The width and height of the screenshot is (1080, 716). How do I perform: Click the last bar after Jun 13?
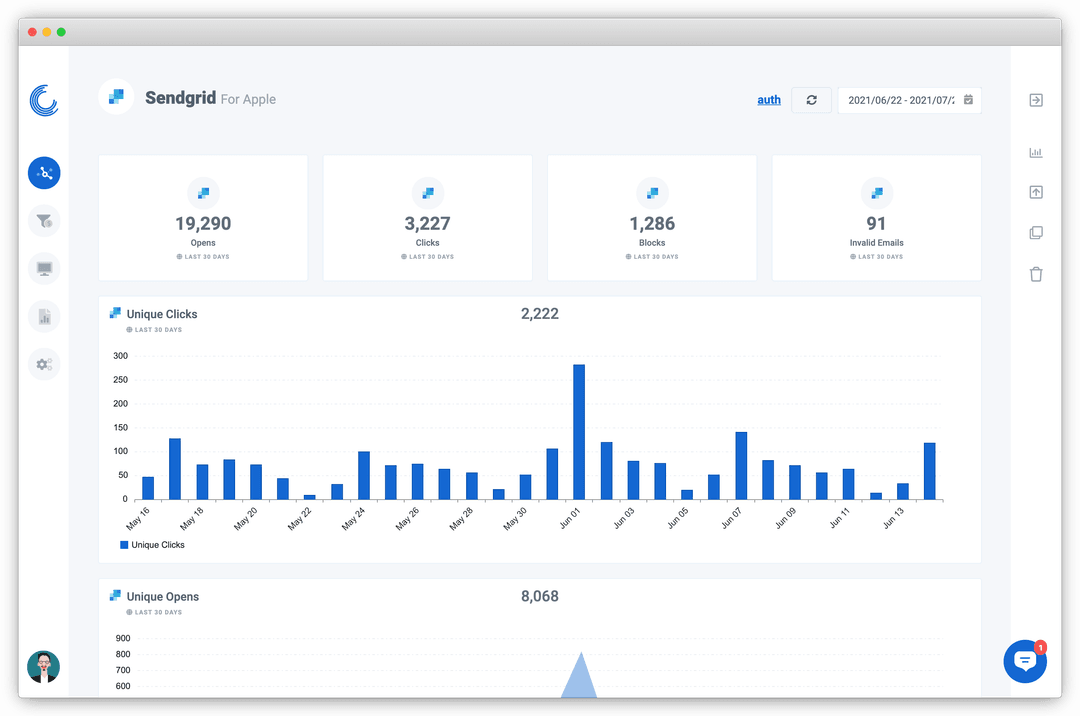tap(930, 471)
